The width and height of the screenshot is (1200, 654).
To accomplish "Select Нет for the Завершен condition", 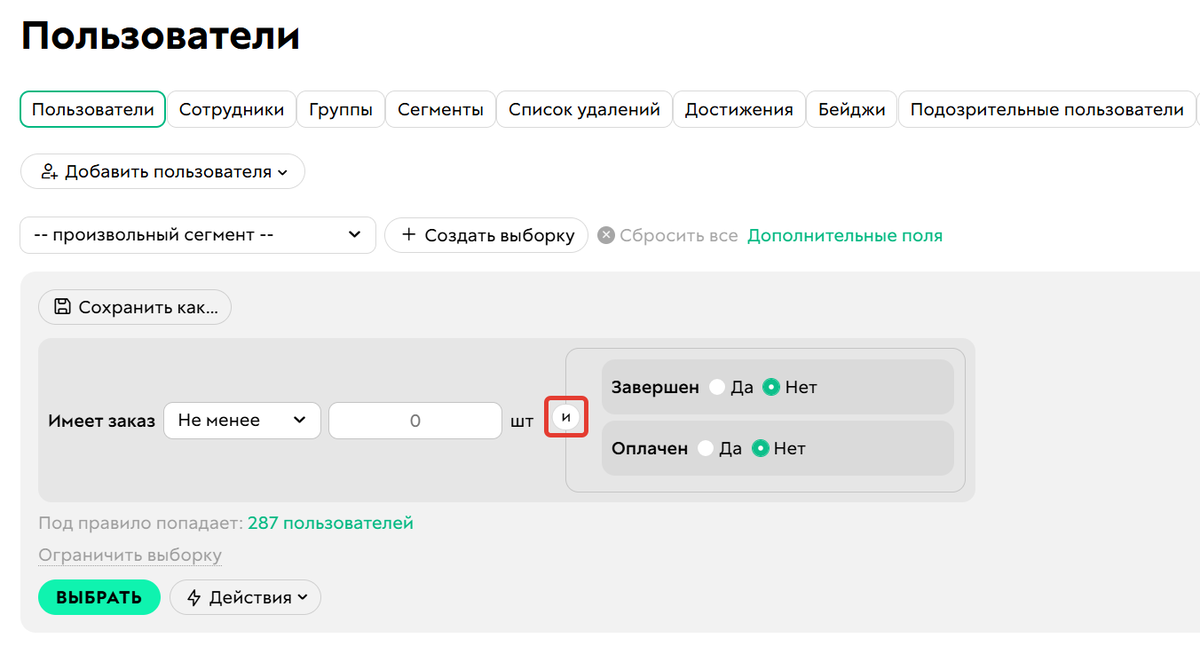I will pyautogui.click(x=769, y=386).
